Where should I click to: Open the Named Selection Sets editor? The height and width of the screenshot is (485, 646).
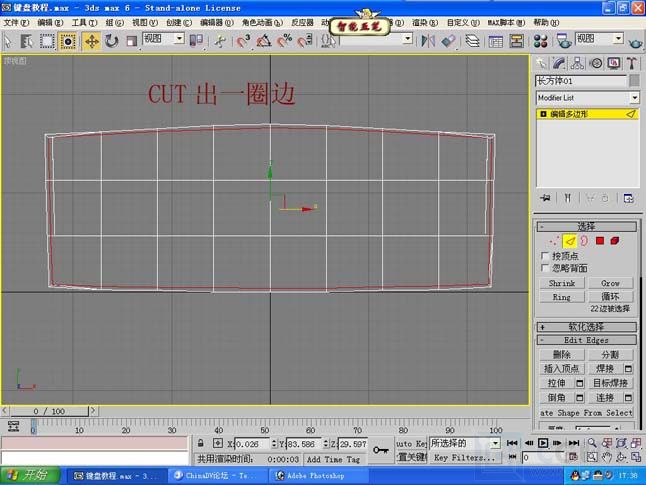point(328,41)
